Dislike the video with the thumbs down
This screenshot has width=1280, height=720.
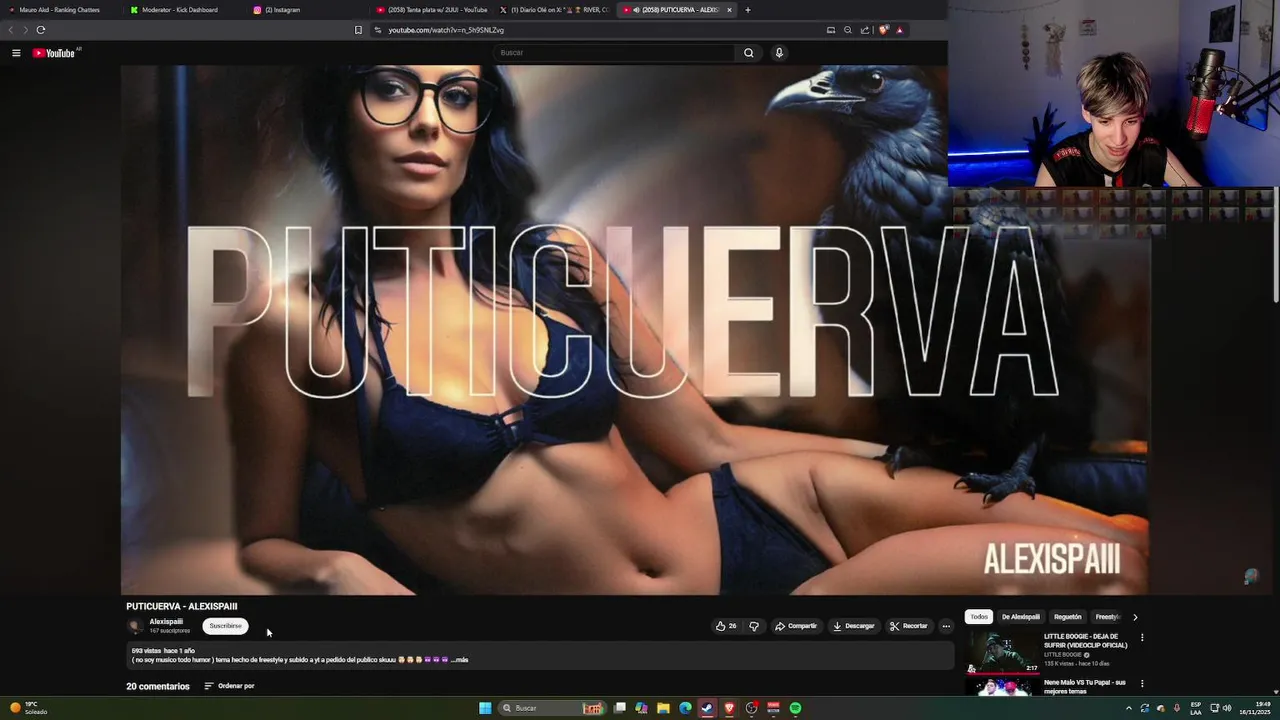pyautogui.click(x=754, y=626)
